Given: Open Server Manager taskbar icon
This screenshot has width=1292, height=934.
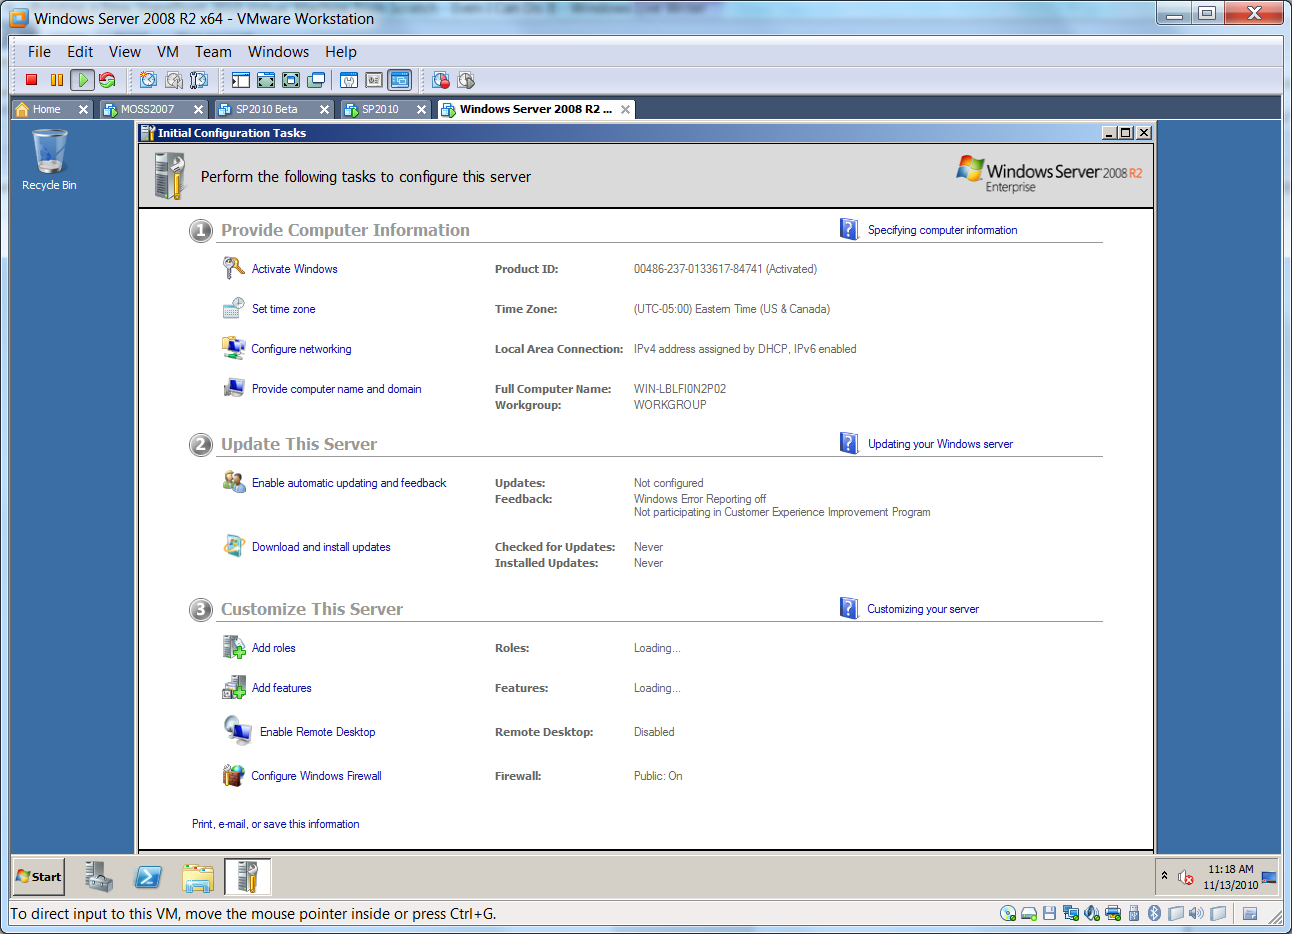Looking at the screenshot, I should pyautogui.click(x=98, y=877).
